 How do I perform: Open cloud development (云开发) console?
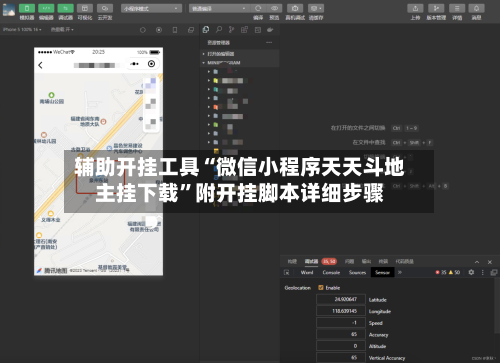105,8
